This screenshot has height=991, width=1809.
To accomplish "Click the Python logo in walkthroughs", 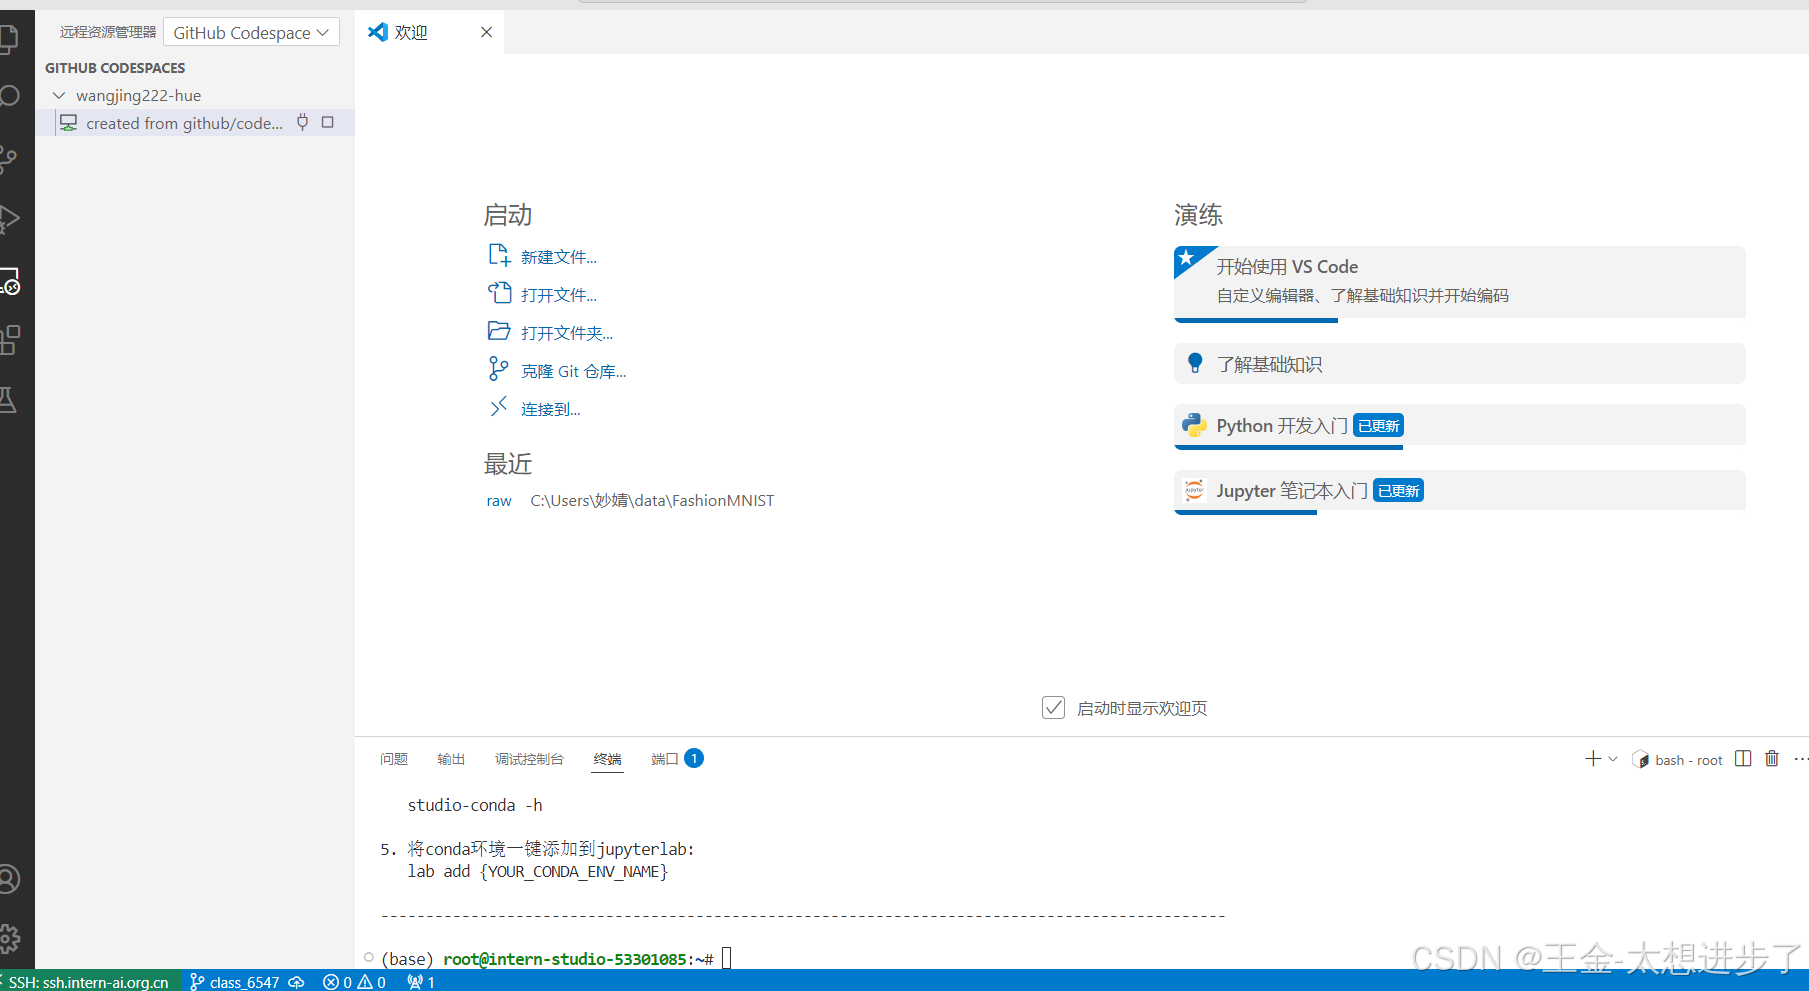I will coord(1194,425).
